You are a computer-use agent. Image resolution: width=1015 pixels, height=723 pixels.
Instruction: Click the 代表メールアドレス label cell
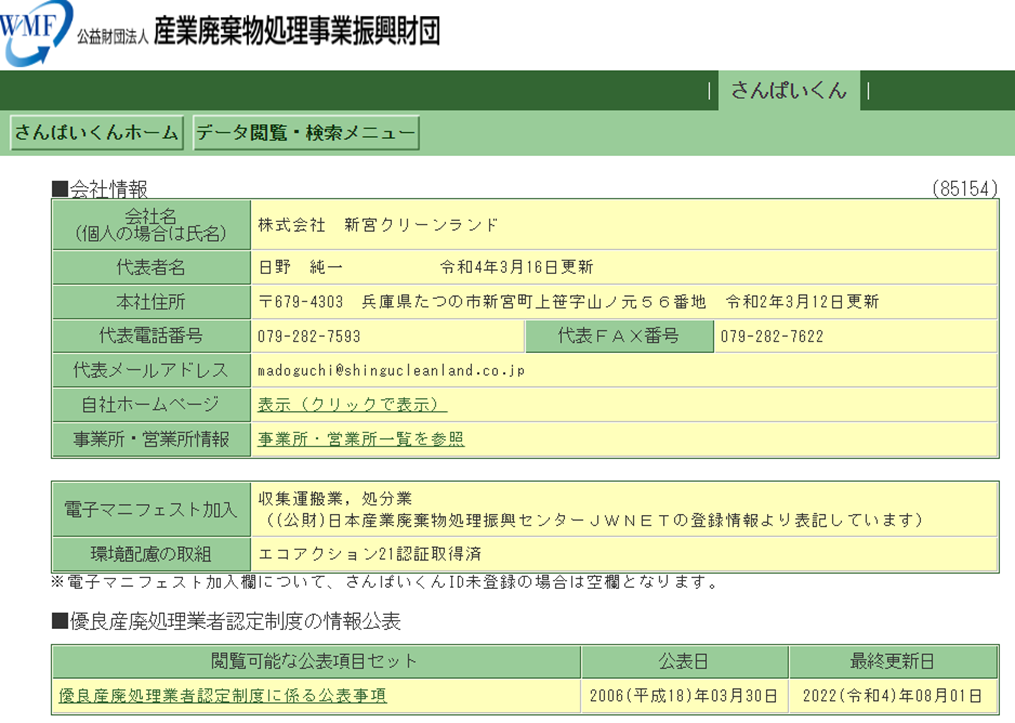(x=151, y=370)
